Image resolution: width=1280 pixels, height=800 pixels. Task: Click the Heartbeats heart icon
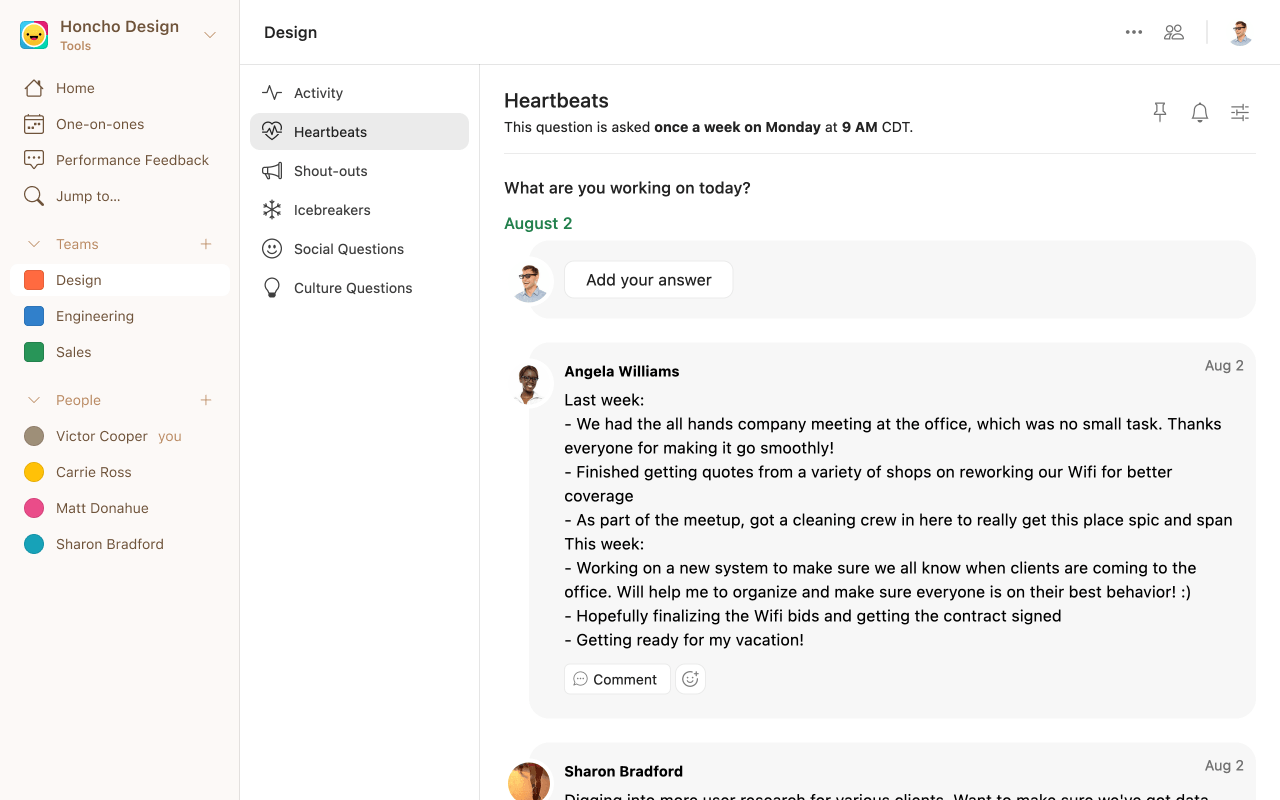pos(272,132)
